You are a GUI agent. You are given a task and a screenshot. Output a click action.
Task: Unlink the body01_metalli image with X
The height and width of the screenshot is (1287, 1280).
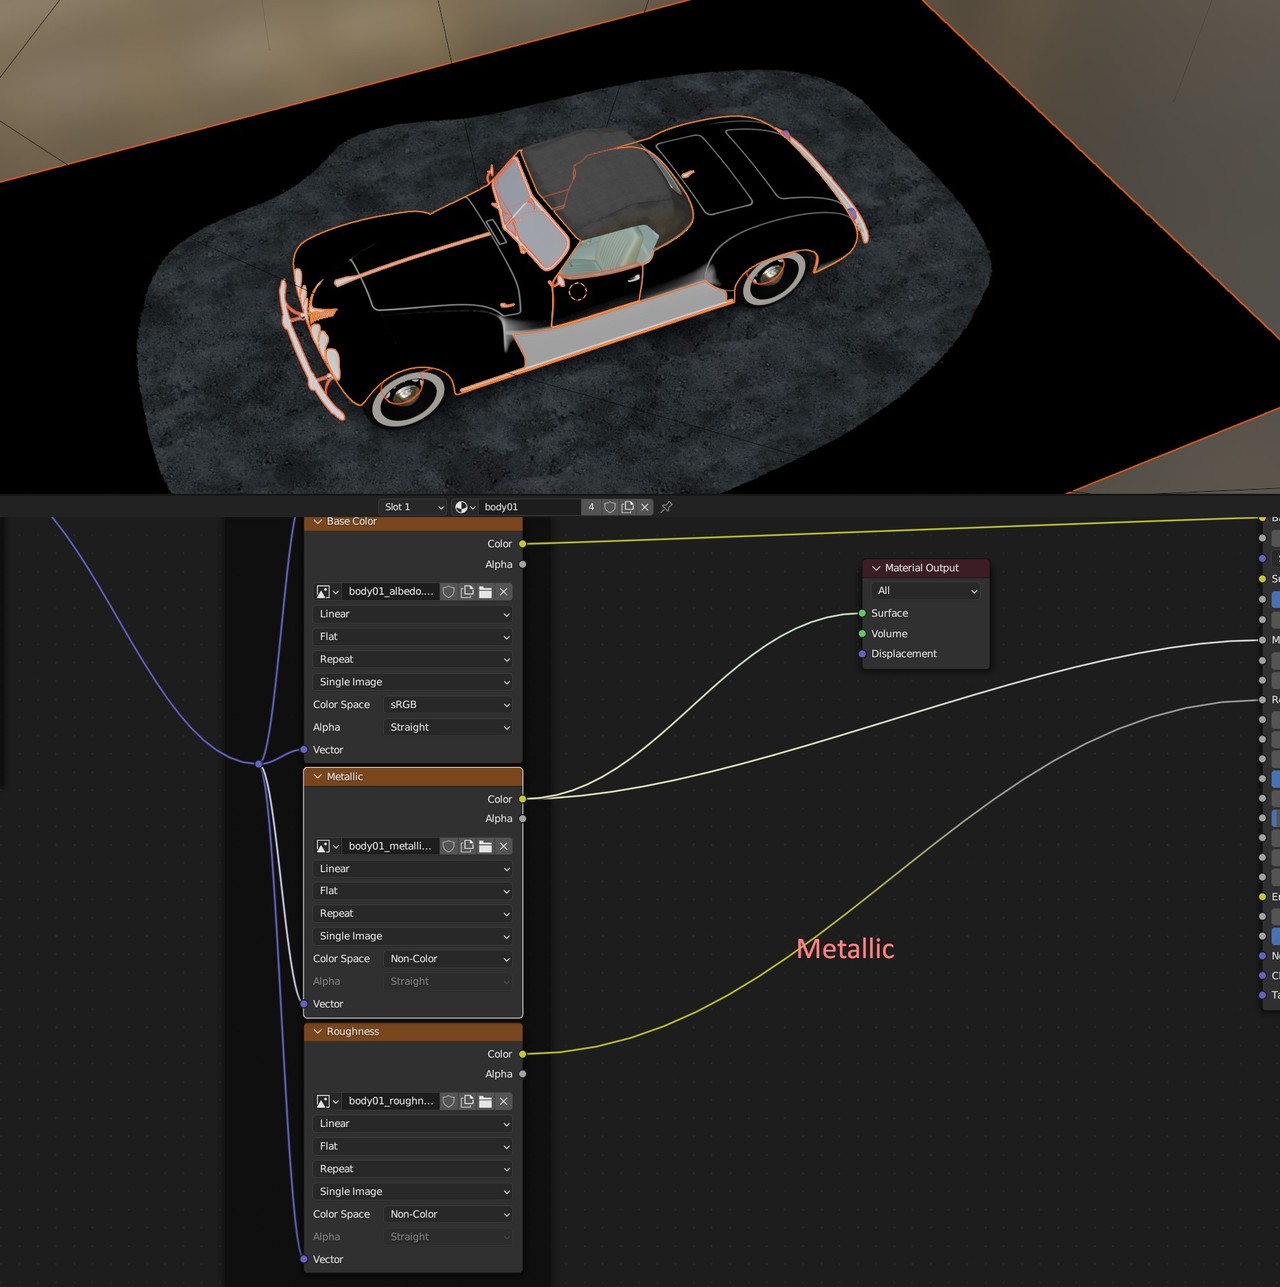click(x=504, y=846)
